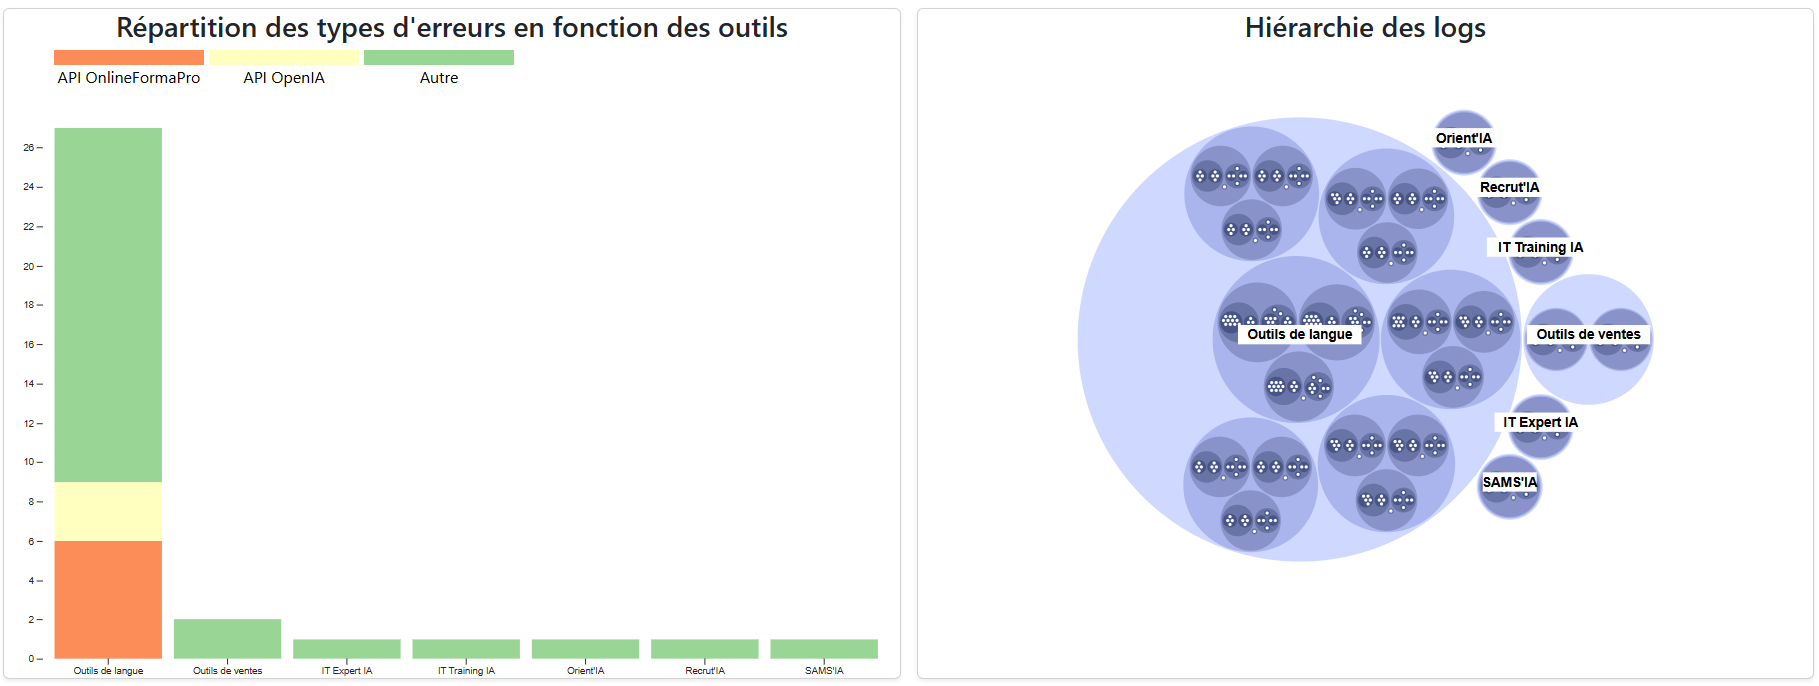The height and width of the screenshot is (686, 1819).
Task: Click the orange API OnlineFormaPro bar segment
Action: click(x=108, y=600)
